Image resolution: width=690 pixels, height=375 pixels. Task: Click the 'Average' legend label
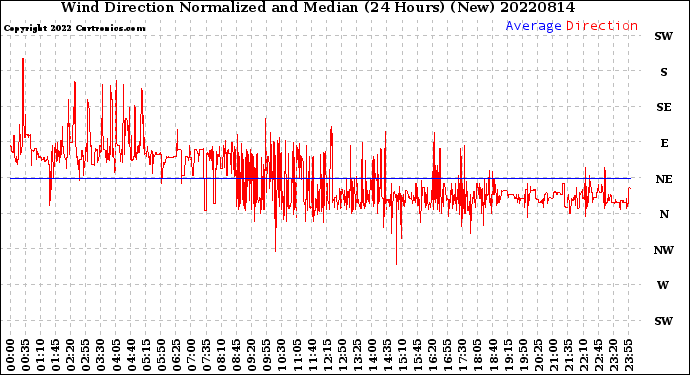[x=533, y=26]
